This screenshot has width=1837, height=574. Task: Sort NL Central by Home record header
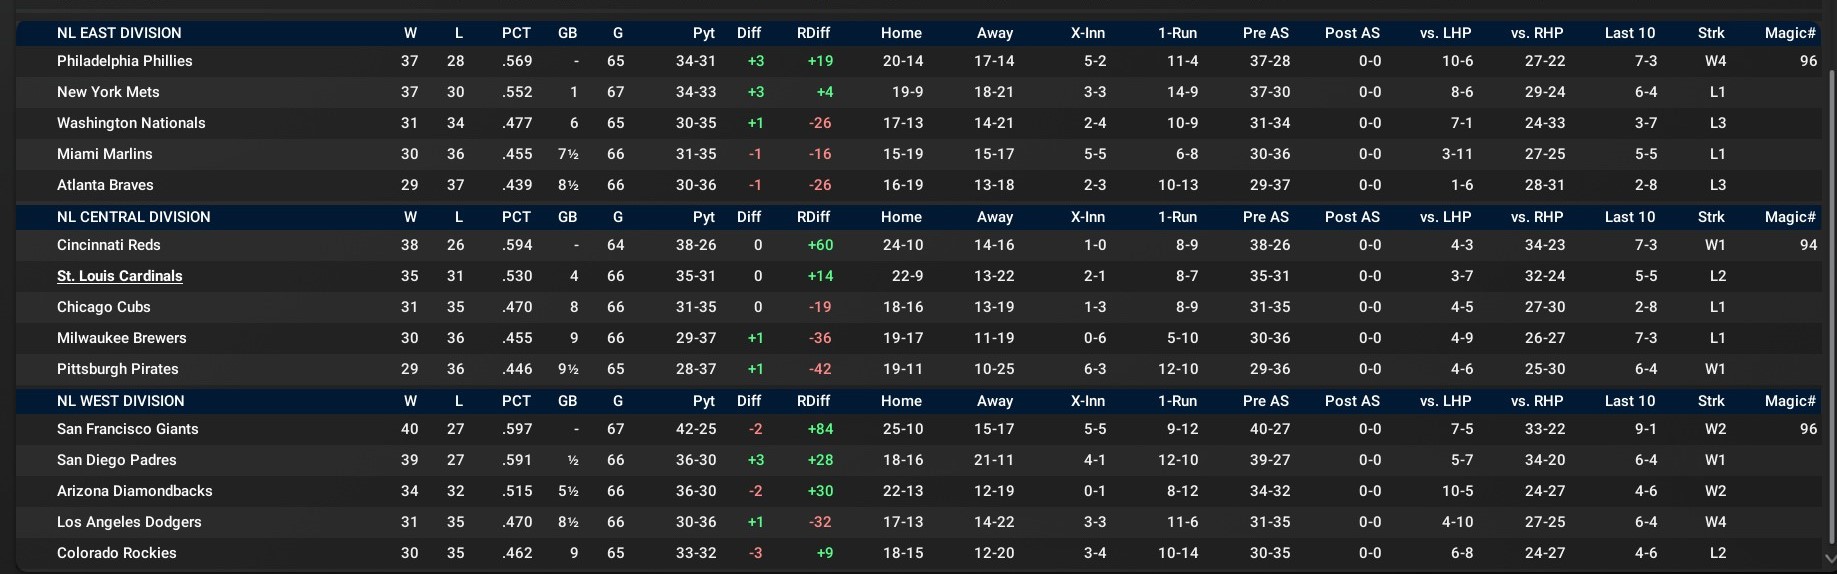coord(901,217)
